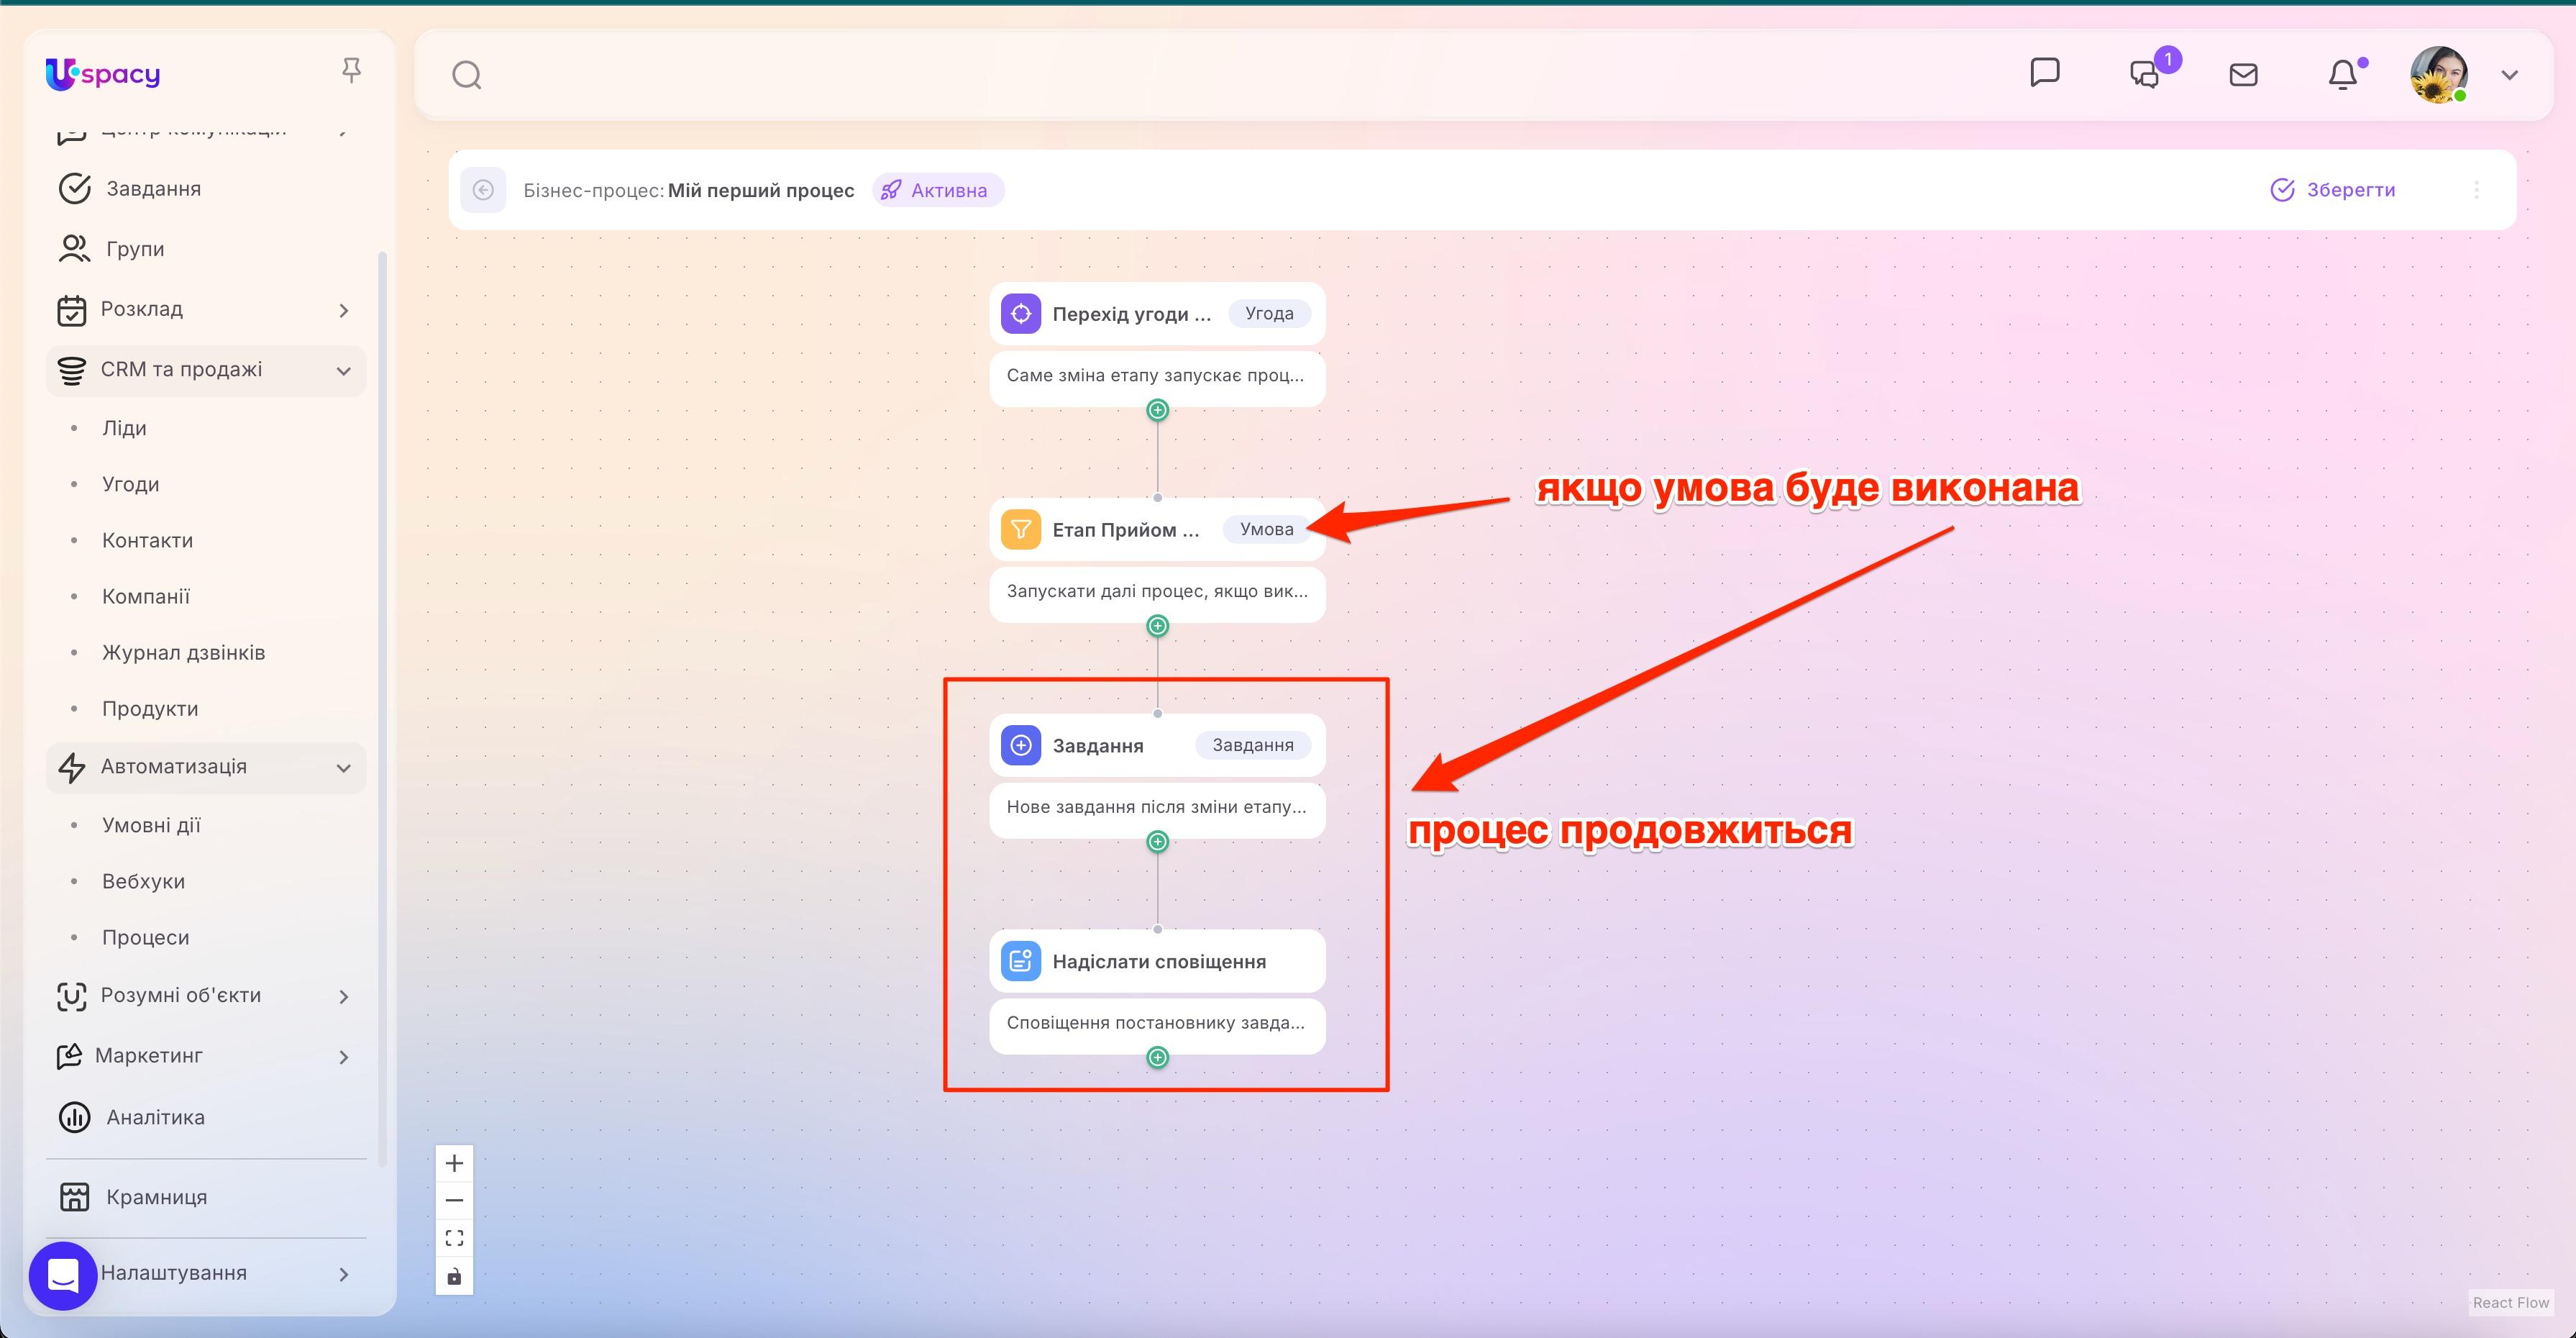
Task: Lock canvas interactivity with the padlock icon
Action: tap(454, 1275)
